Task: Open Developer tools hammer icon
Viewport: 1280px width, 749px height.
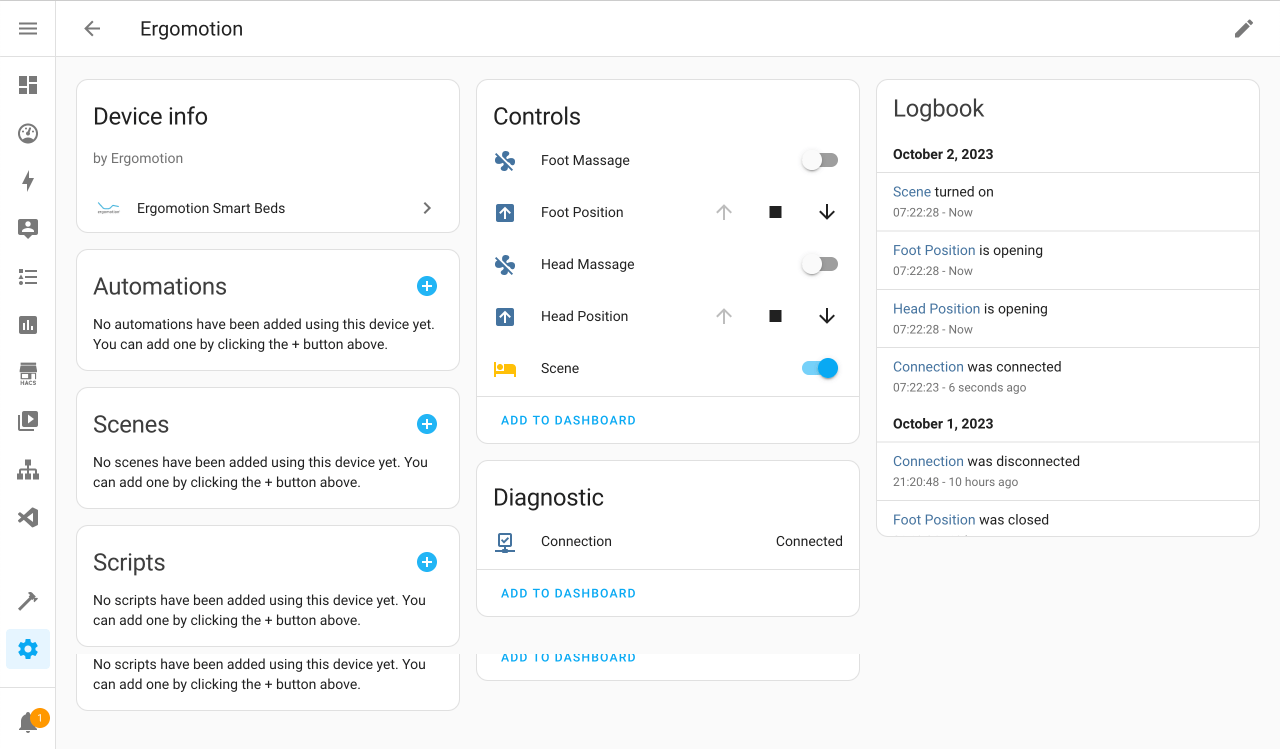Action: pos(28,601)
